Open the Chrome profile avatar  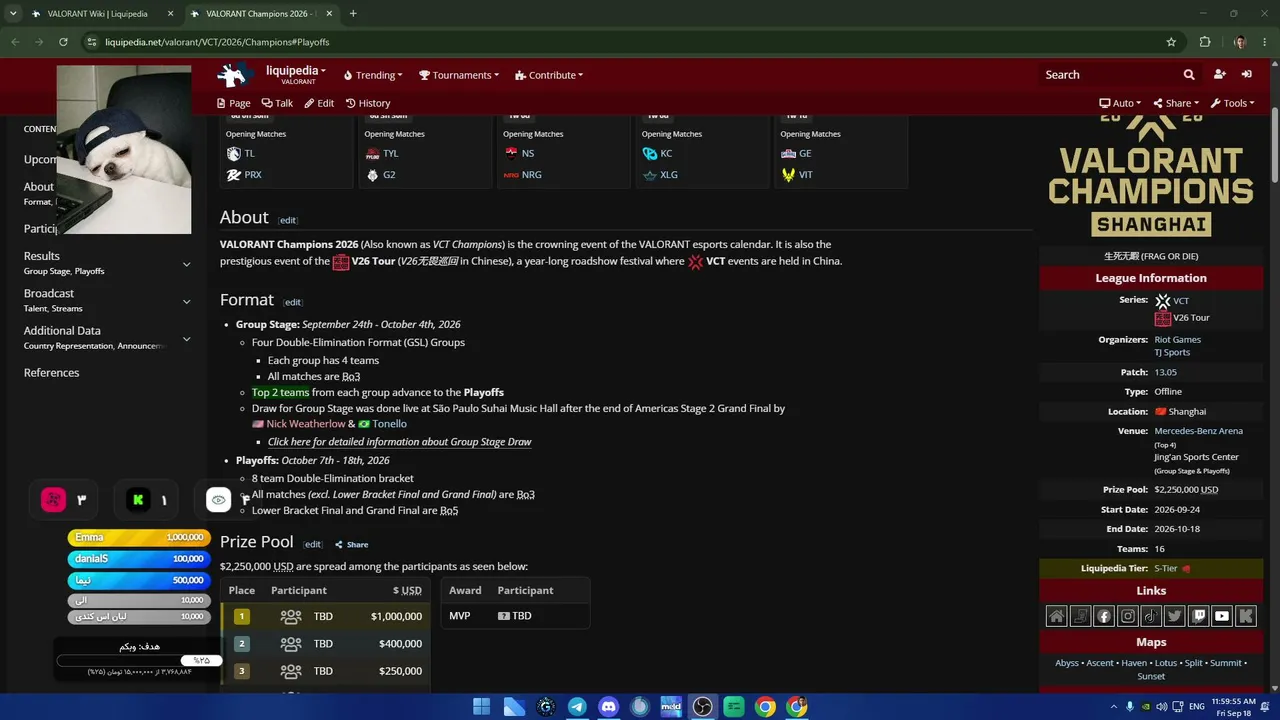pyautogui.click(x=1240, y=42)
